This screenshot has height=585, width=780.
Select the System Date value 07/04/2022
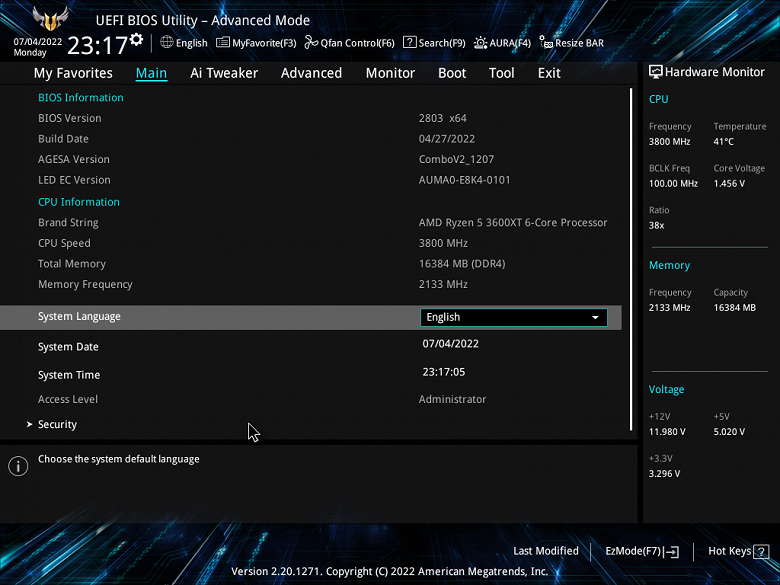click(x=451, y=344)
